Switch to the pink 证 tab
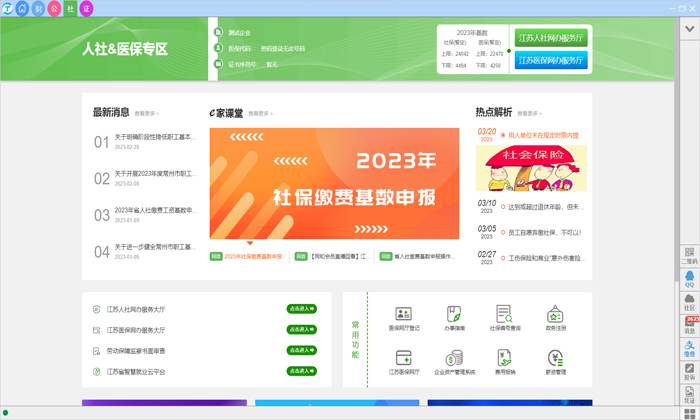This screenshot has height=420, width=700. point(86,8)
